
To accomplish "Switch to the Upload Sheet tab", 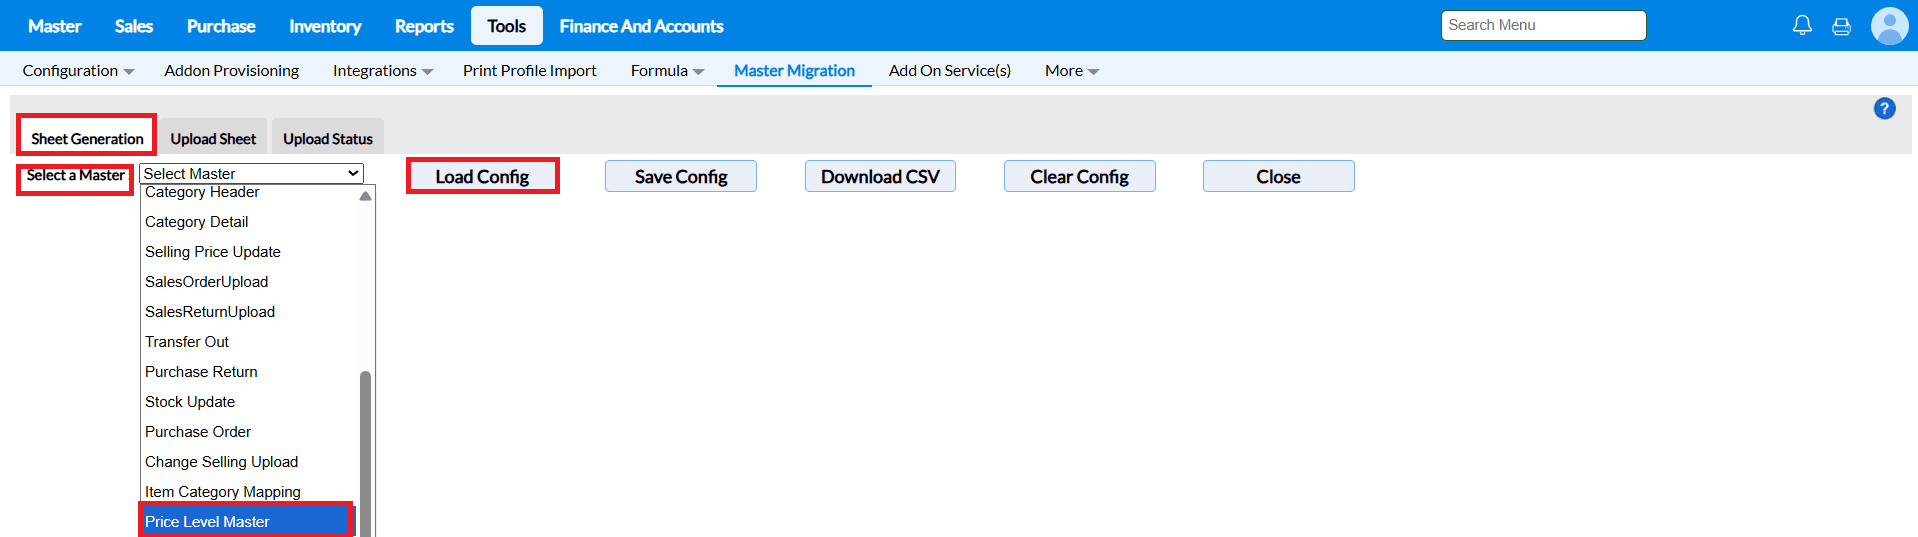I will [x=213, y=139].
